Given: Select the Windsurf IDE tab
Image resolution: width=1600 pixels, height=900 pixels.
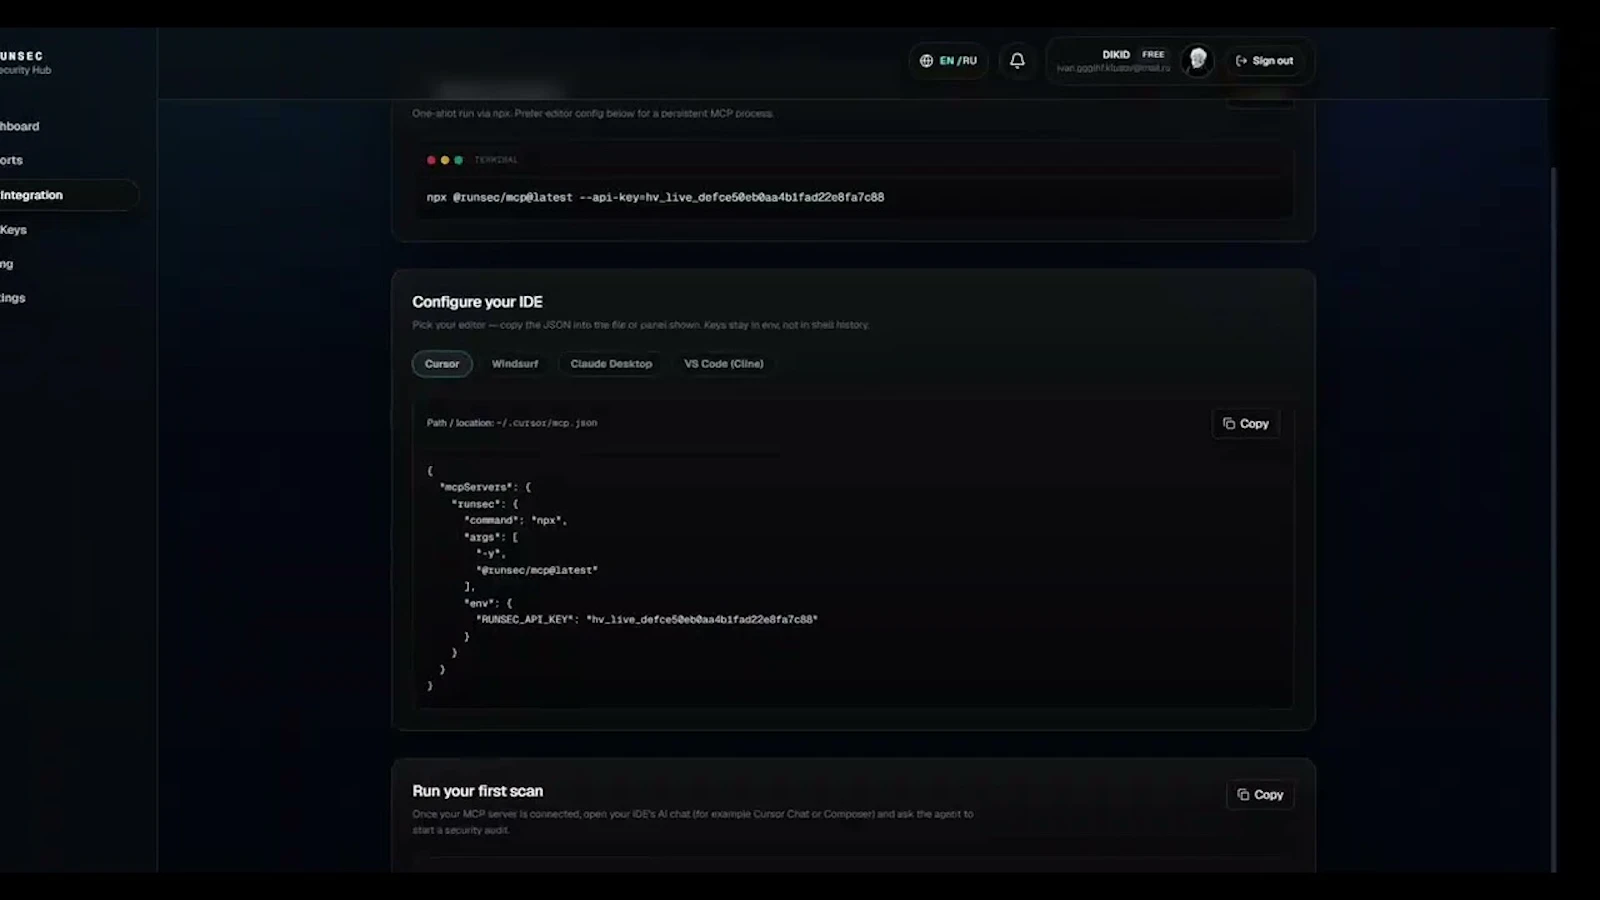Looking at the screenshot, I should tap(515, 364).
